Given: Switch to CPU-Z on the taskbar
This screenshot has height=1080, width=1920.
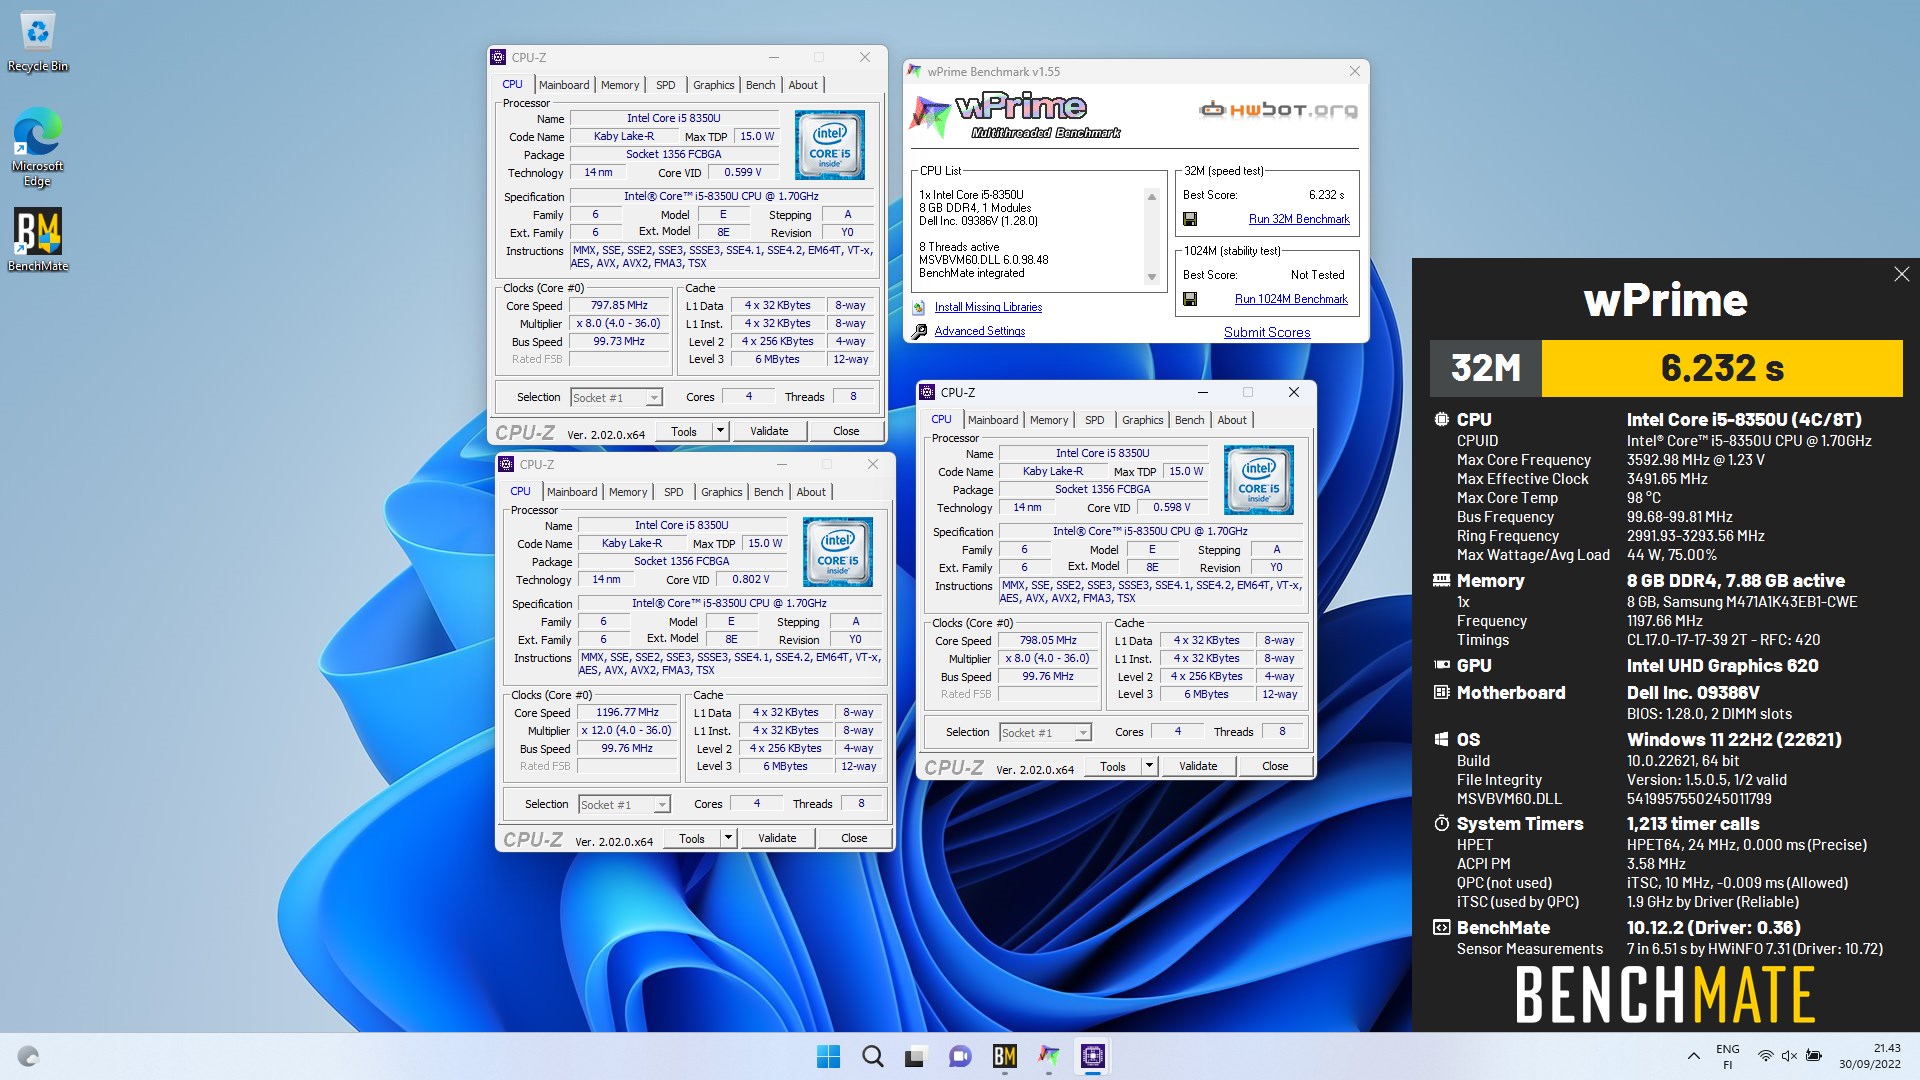Looking at the screenshot, I should click(x=1092, y=1056).
